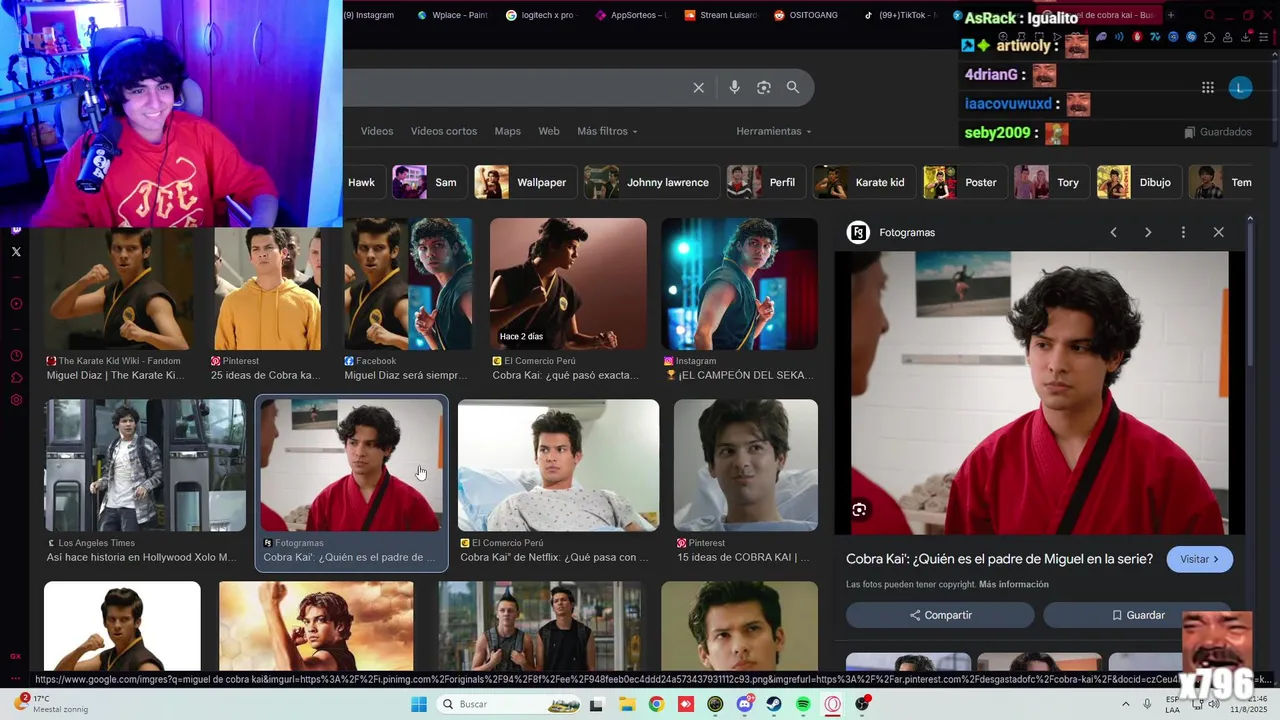1280x720 pixels.
Task: Open the Guardados saved items link
Action: tap(1218, 132)
